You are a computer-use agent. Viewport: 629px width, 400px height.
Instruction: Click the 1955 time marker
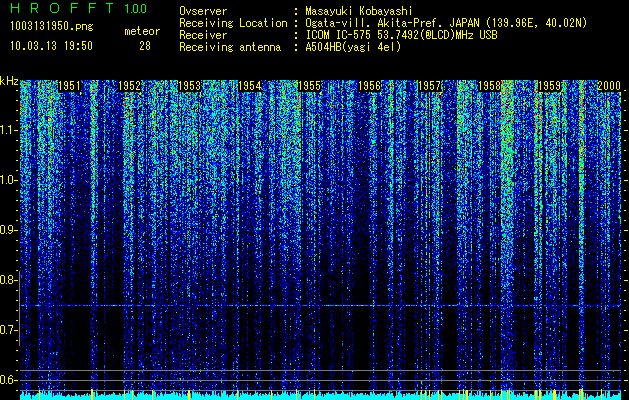tap(309, 86)
